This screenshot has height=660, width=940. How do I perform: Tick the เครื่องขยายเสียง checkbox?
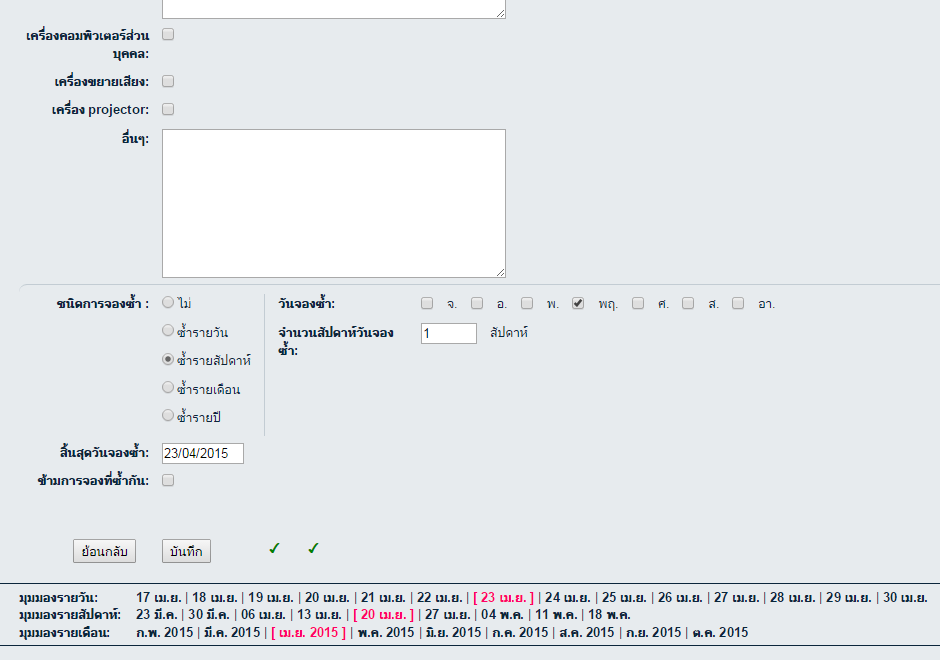pyautogui.click(x=168, y=81)
